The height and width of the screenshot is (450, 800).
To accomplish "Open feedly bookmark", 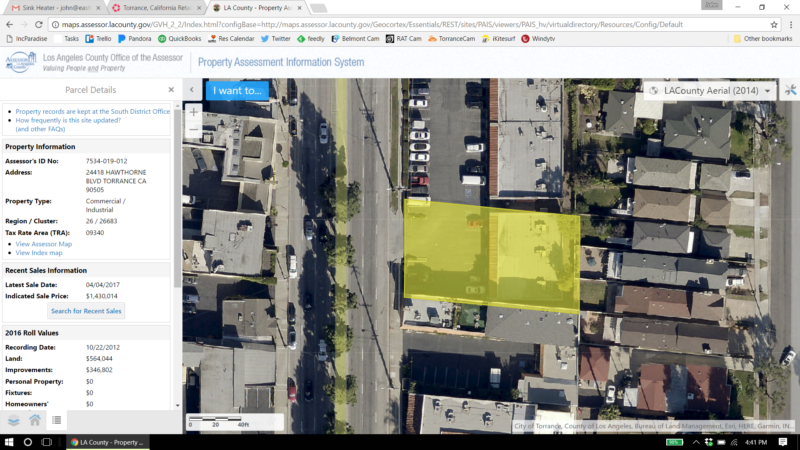I will [x=311, y=39].
